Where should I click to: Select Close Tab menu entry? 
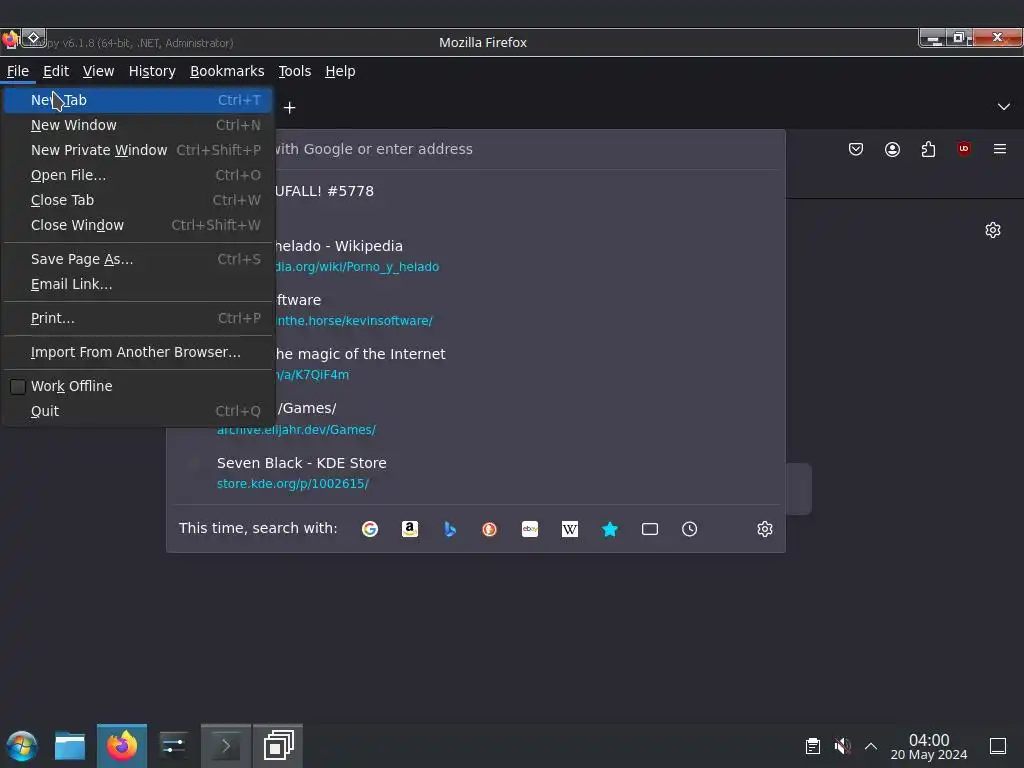click(138, 200)
